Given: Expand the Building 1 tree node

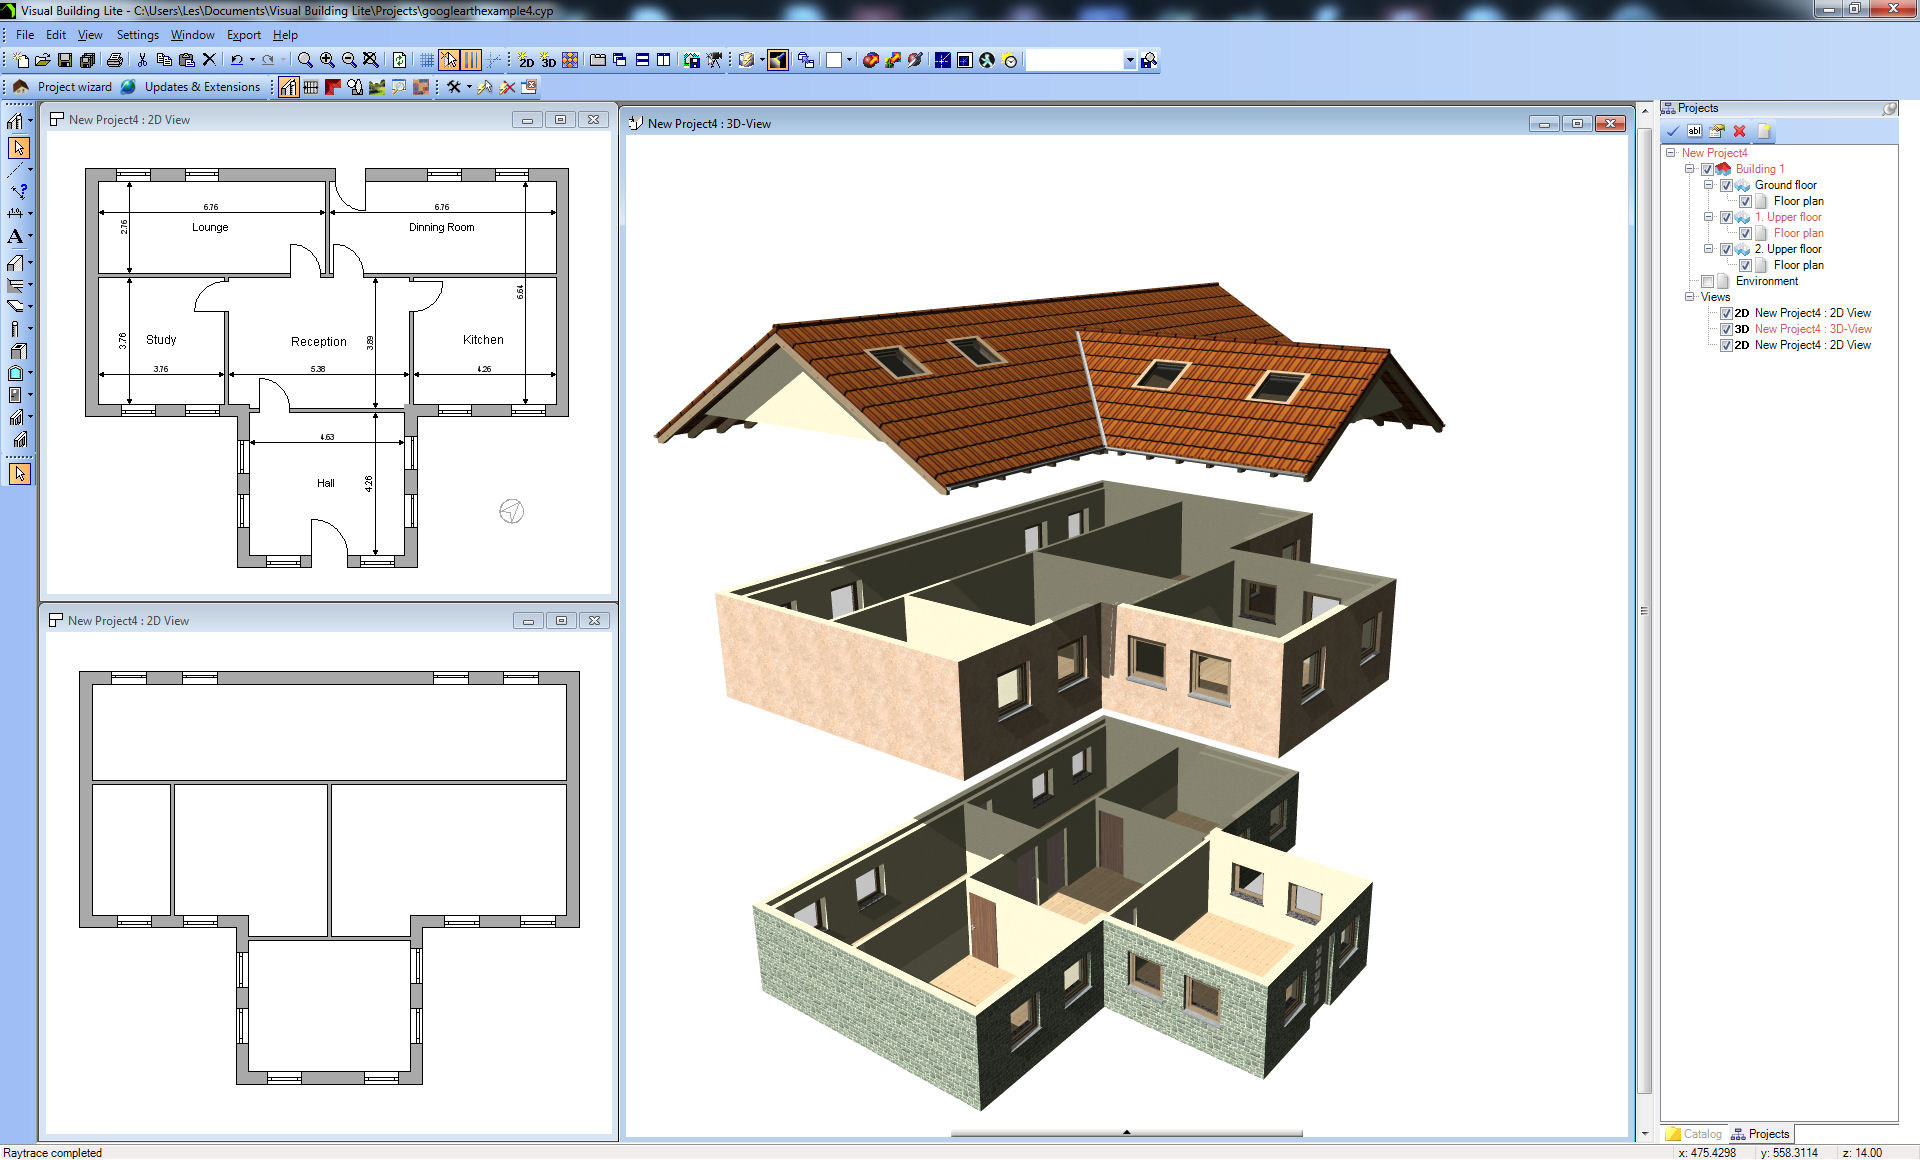Looking at the screenshot, I should point(1696,167).
